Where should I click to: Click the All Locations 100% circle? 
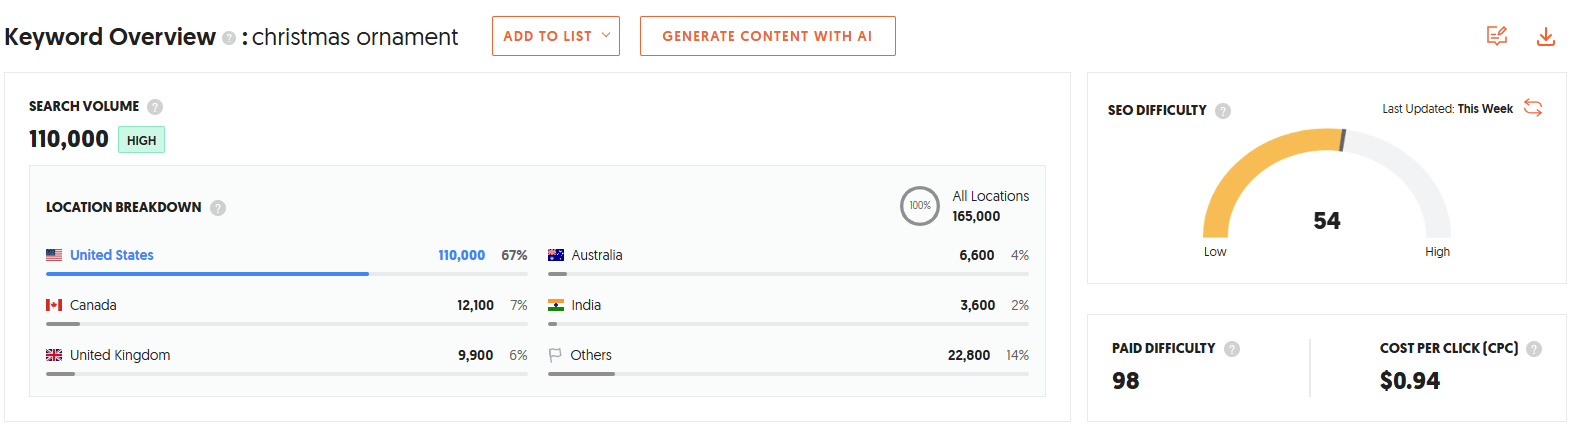coord(919,206)
